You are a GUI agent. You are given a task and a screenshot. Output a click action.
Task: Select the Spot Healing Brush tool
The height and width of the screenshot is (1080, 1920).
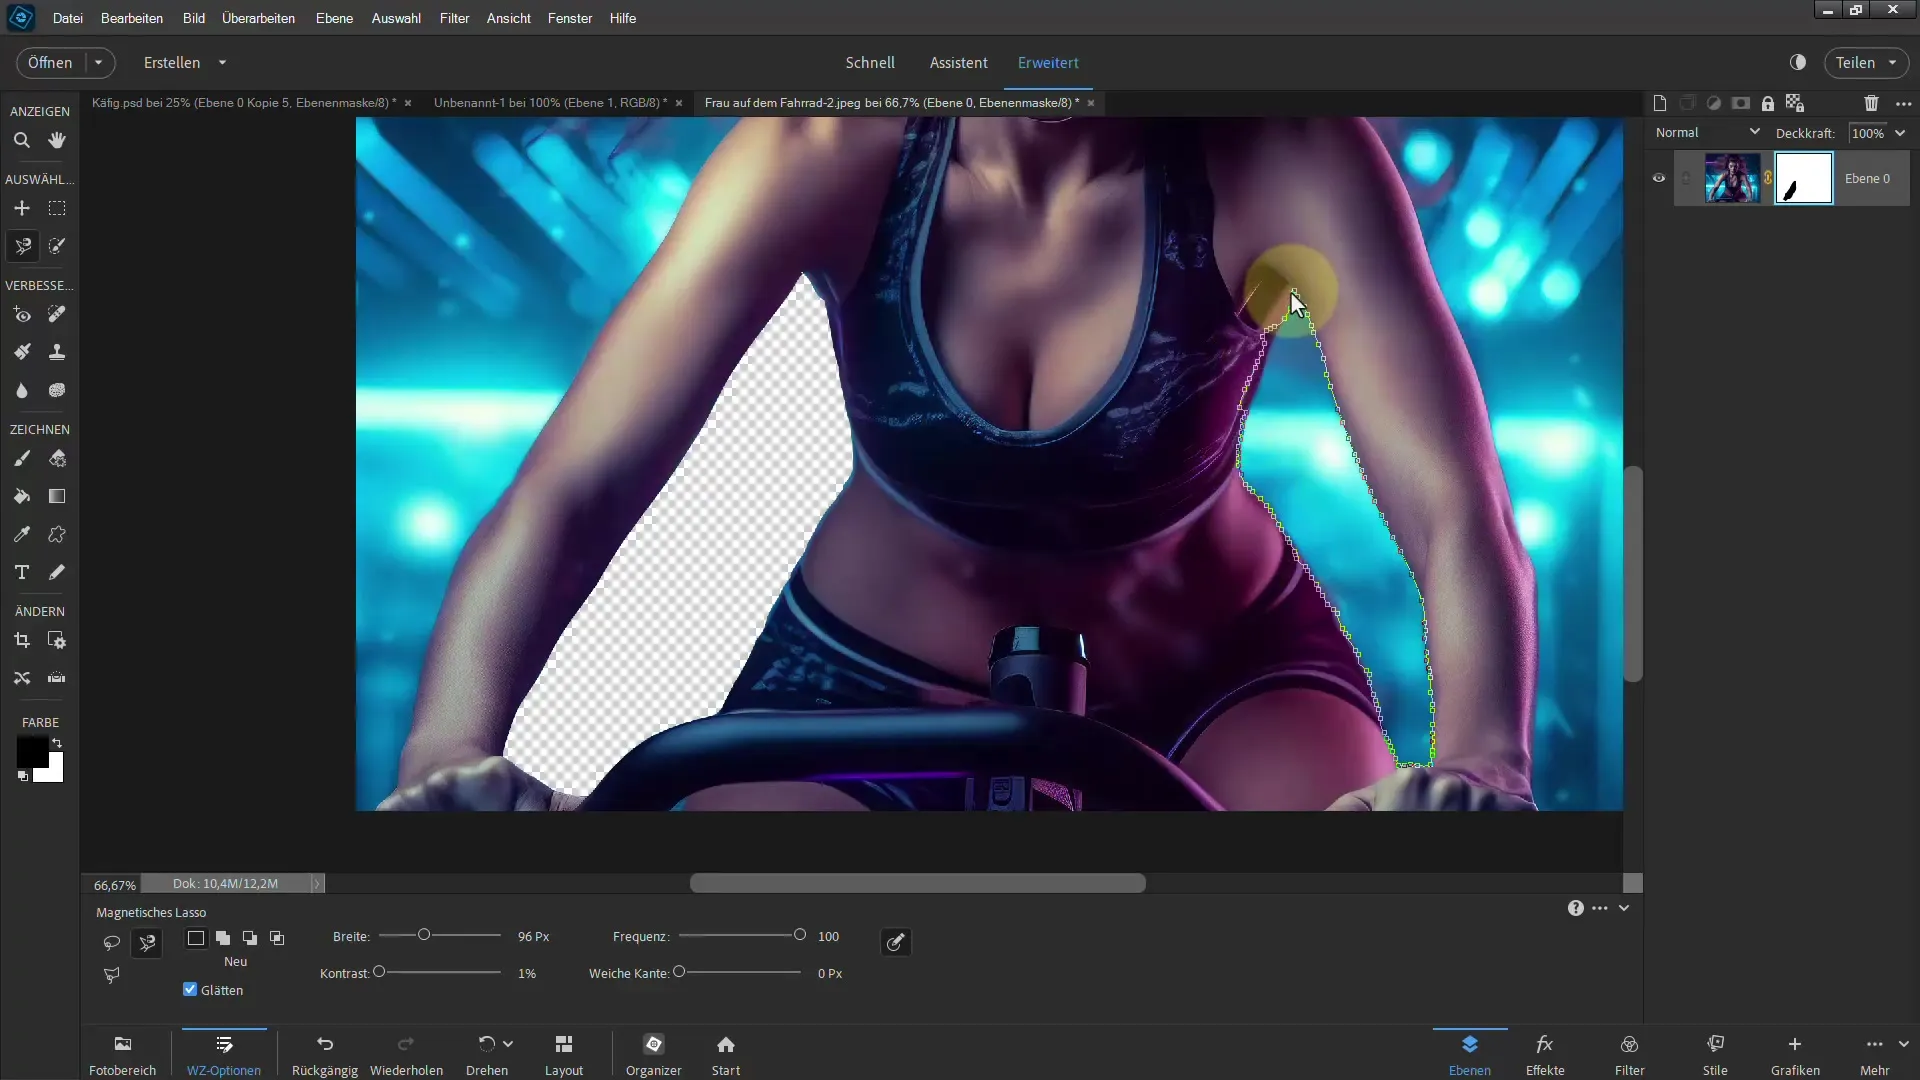pos(57,315)
